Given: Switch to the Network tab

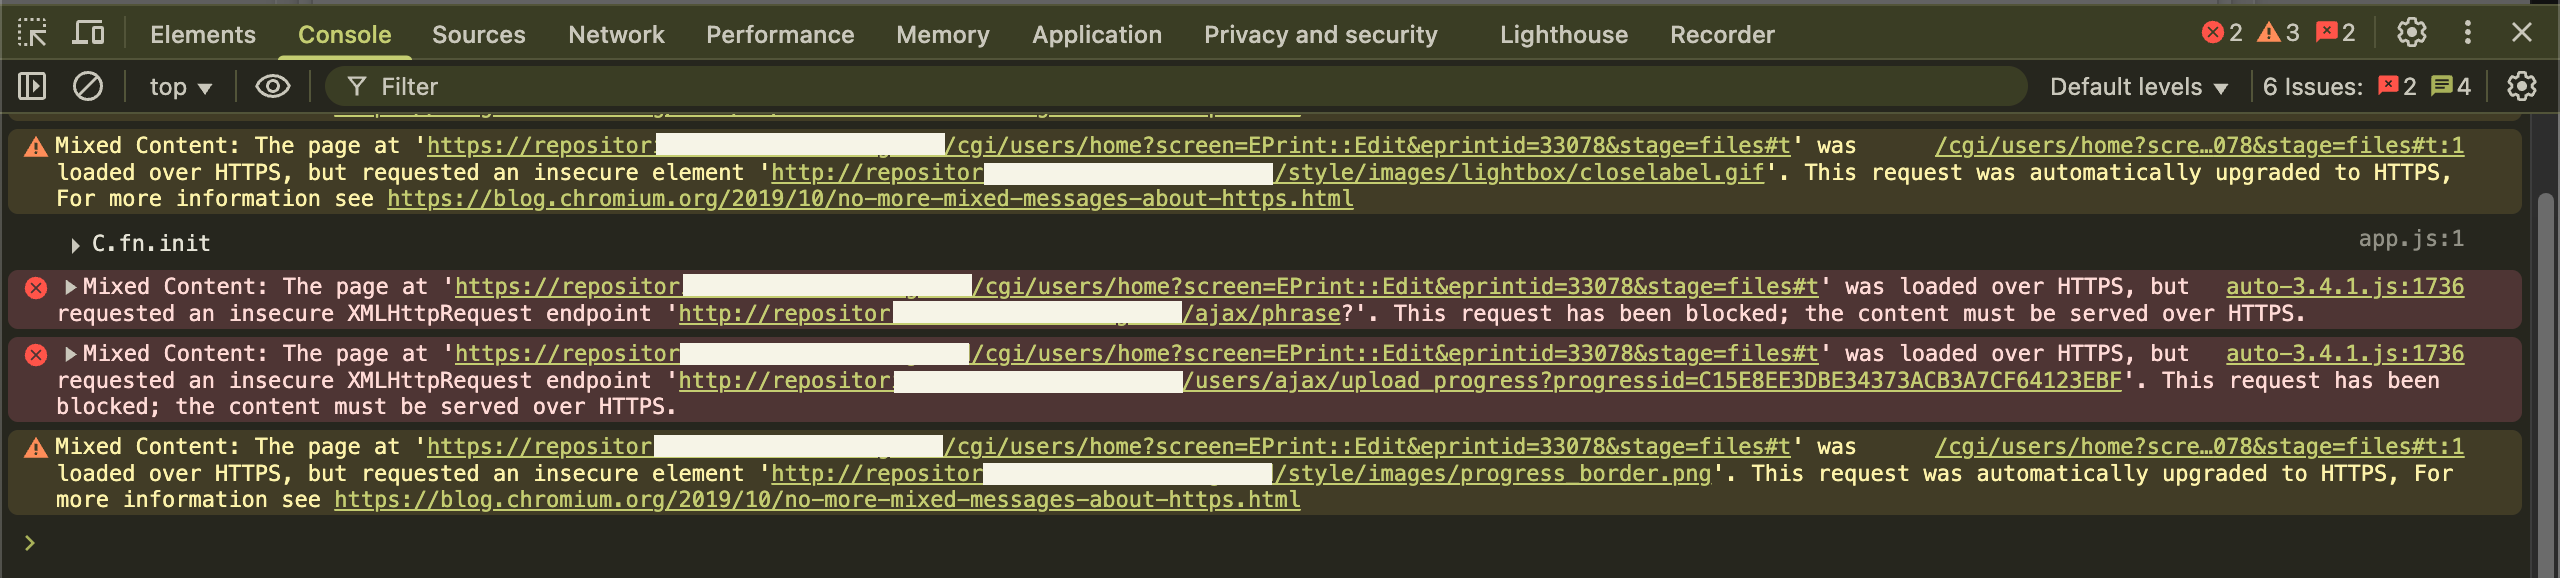Looking at the screenshot, I should pyautogui.click(x=616, y=35).
